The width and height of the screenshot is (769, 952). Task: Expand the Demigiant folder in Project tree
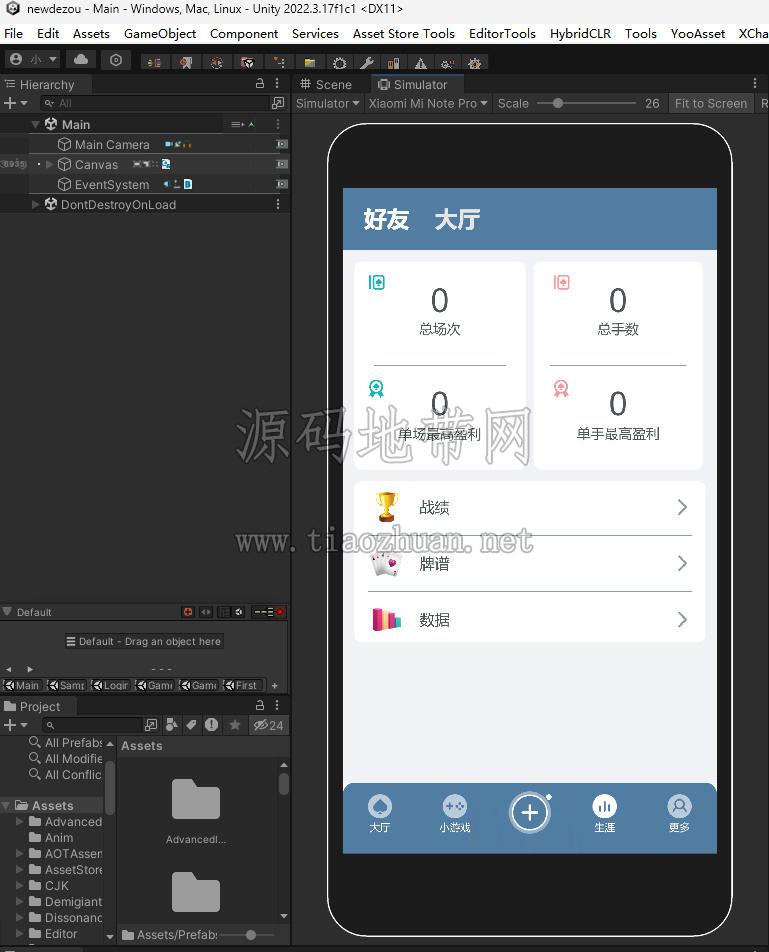pos(19,902)
